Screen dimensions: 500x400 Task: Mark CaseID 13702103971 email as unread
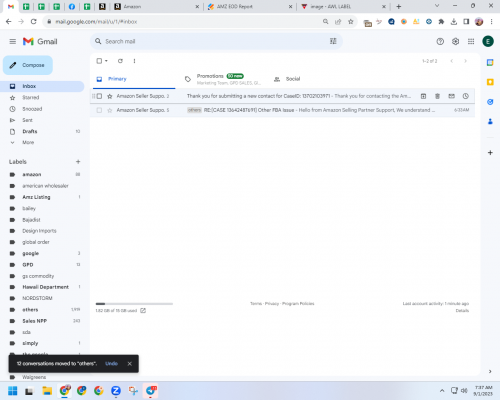coord(452,96)
